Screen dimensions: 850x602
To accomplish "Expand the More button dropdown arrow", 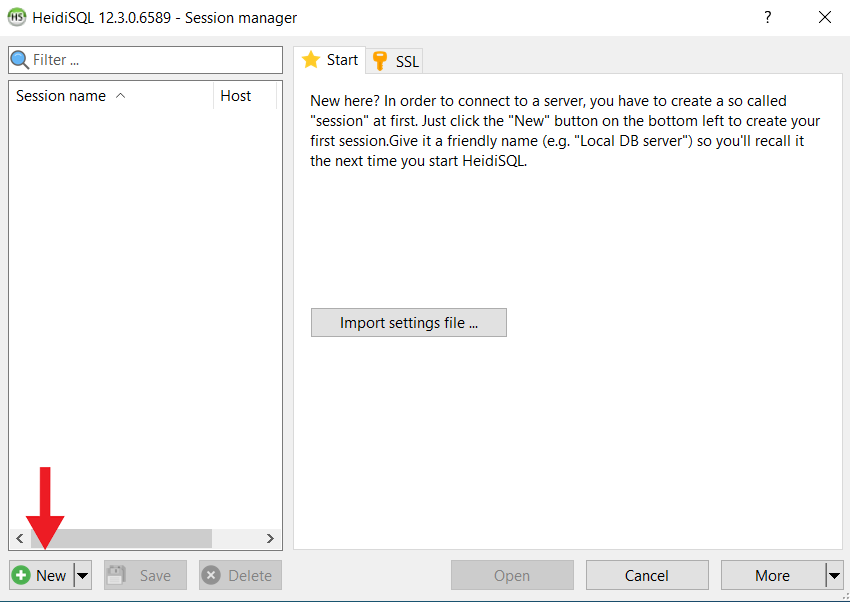I will click(x=835, y=575).
